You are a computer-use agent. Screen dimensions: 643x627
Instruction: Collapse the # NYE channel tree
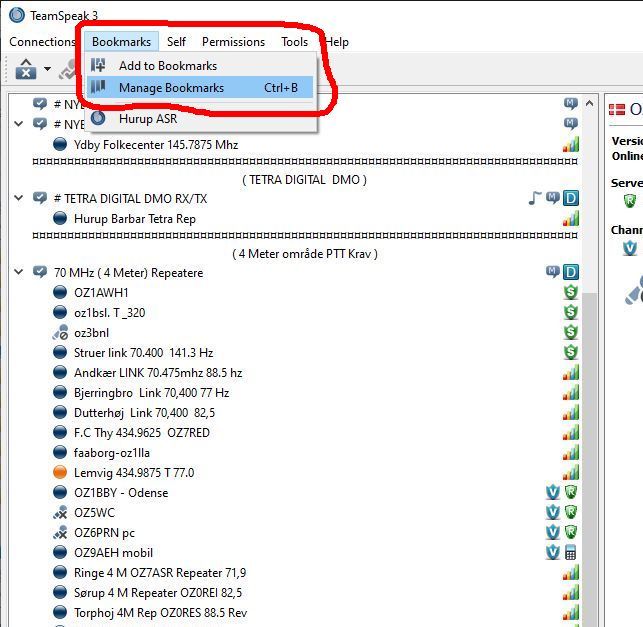[x=18, y=123]
